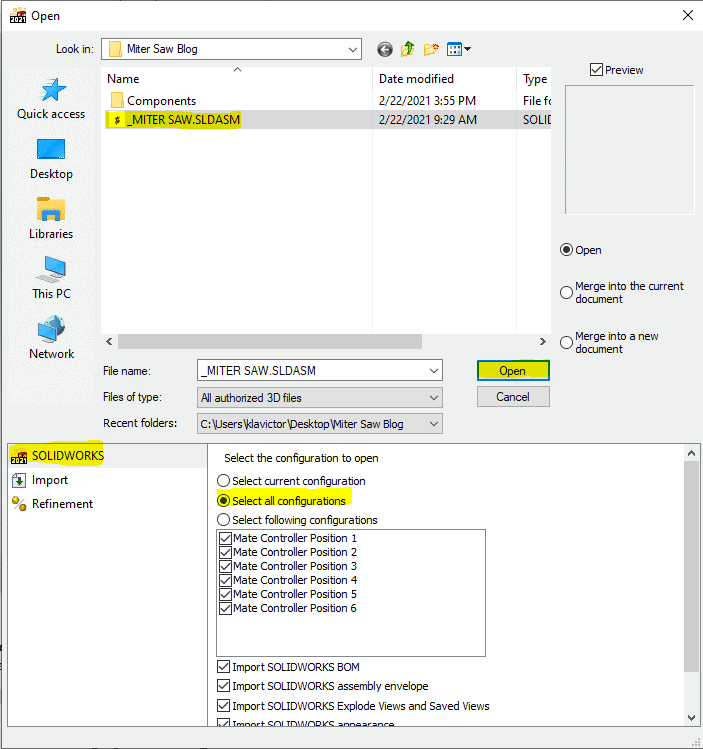This screenshot has width=703, height=749.
Task: Go to the Desktop location
Action: (51, 160)
